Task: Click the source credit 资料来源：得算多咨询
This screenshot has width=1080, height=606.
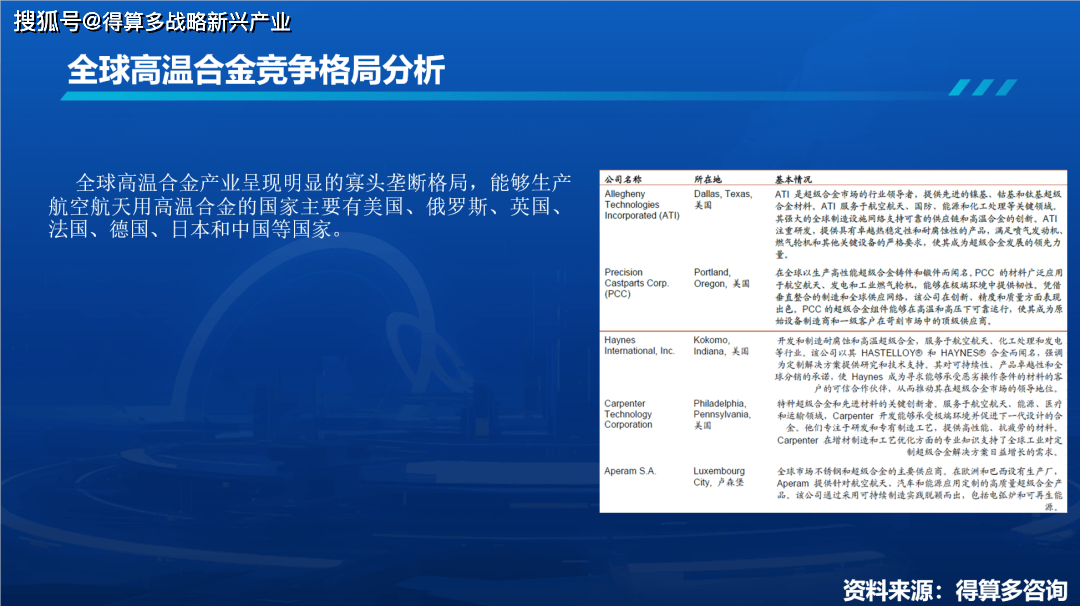Action: click(x=955, y=590)
